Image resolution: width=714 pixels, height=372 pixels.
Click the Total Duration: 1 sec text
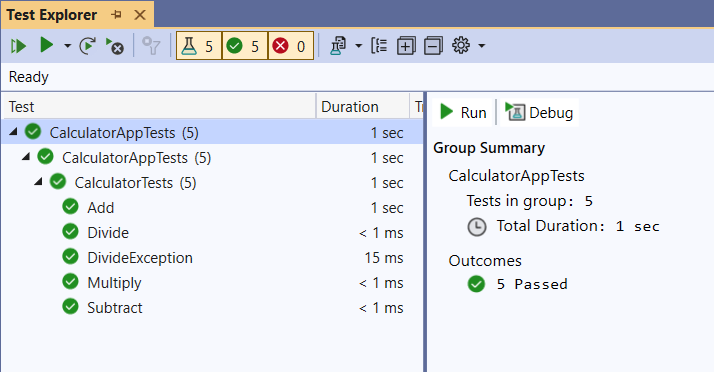pyautogui.click(x=578, y=226)
